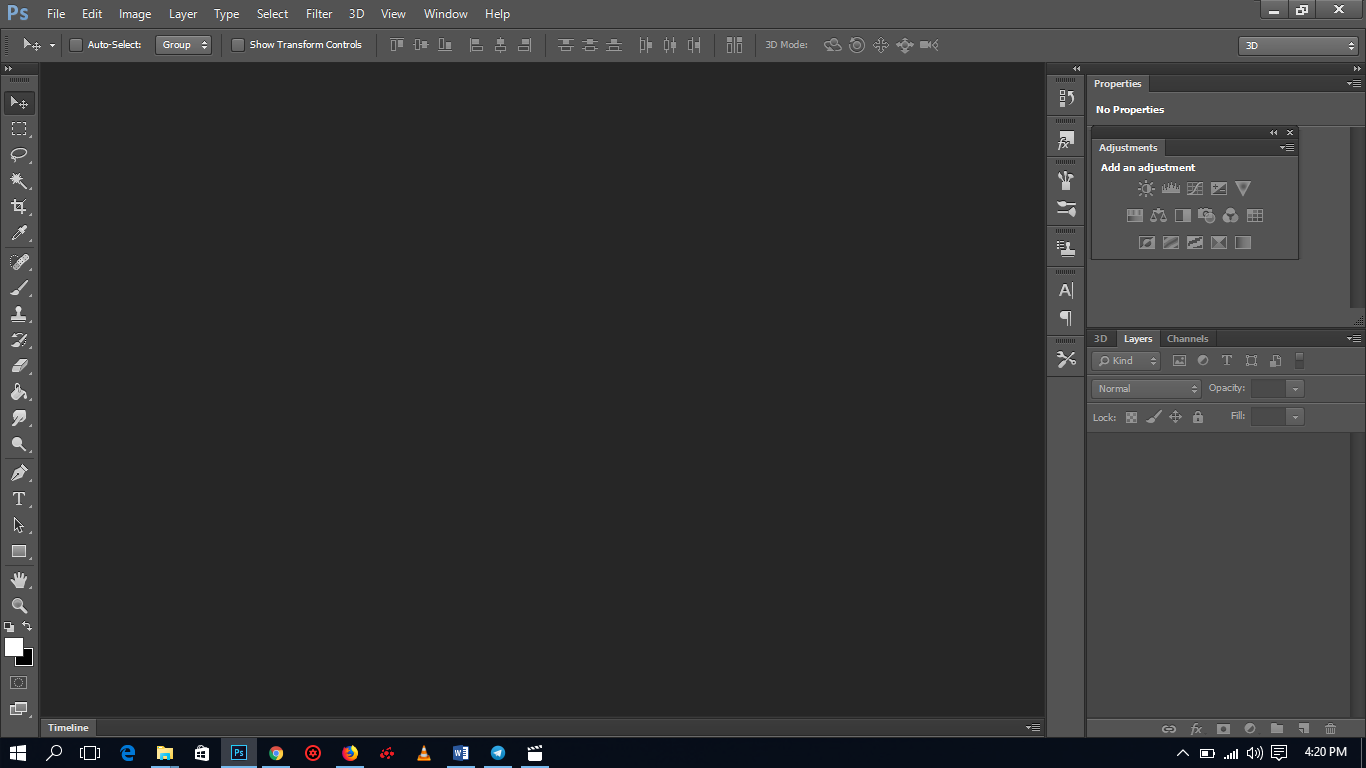Open the 3D workspace switcher dropdown
This screenshot has width=1366, height=768.
pos(1298,46)
